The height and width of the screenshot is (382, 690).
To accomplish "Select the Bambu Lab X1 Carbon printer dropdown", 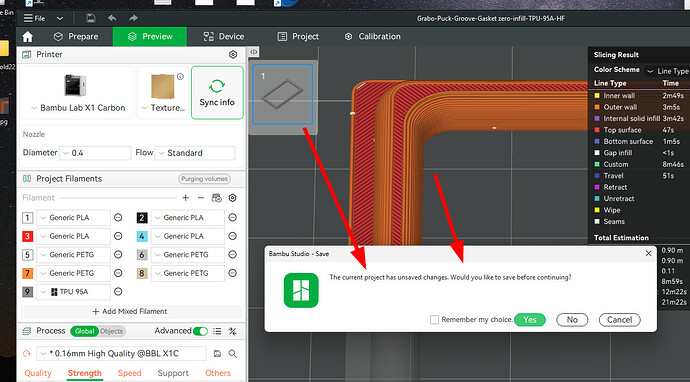I will (x=77, y=93).
